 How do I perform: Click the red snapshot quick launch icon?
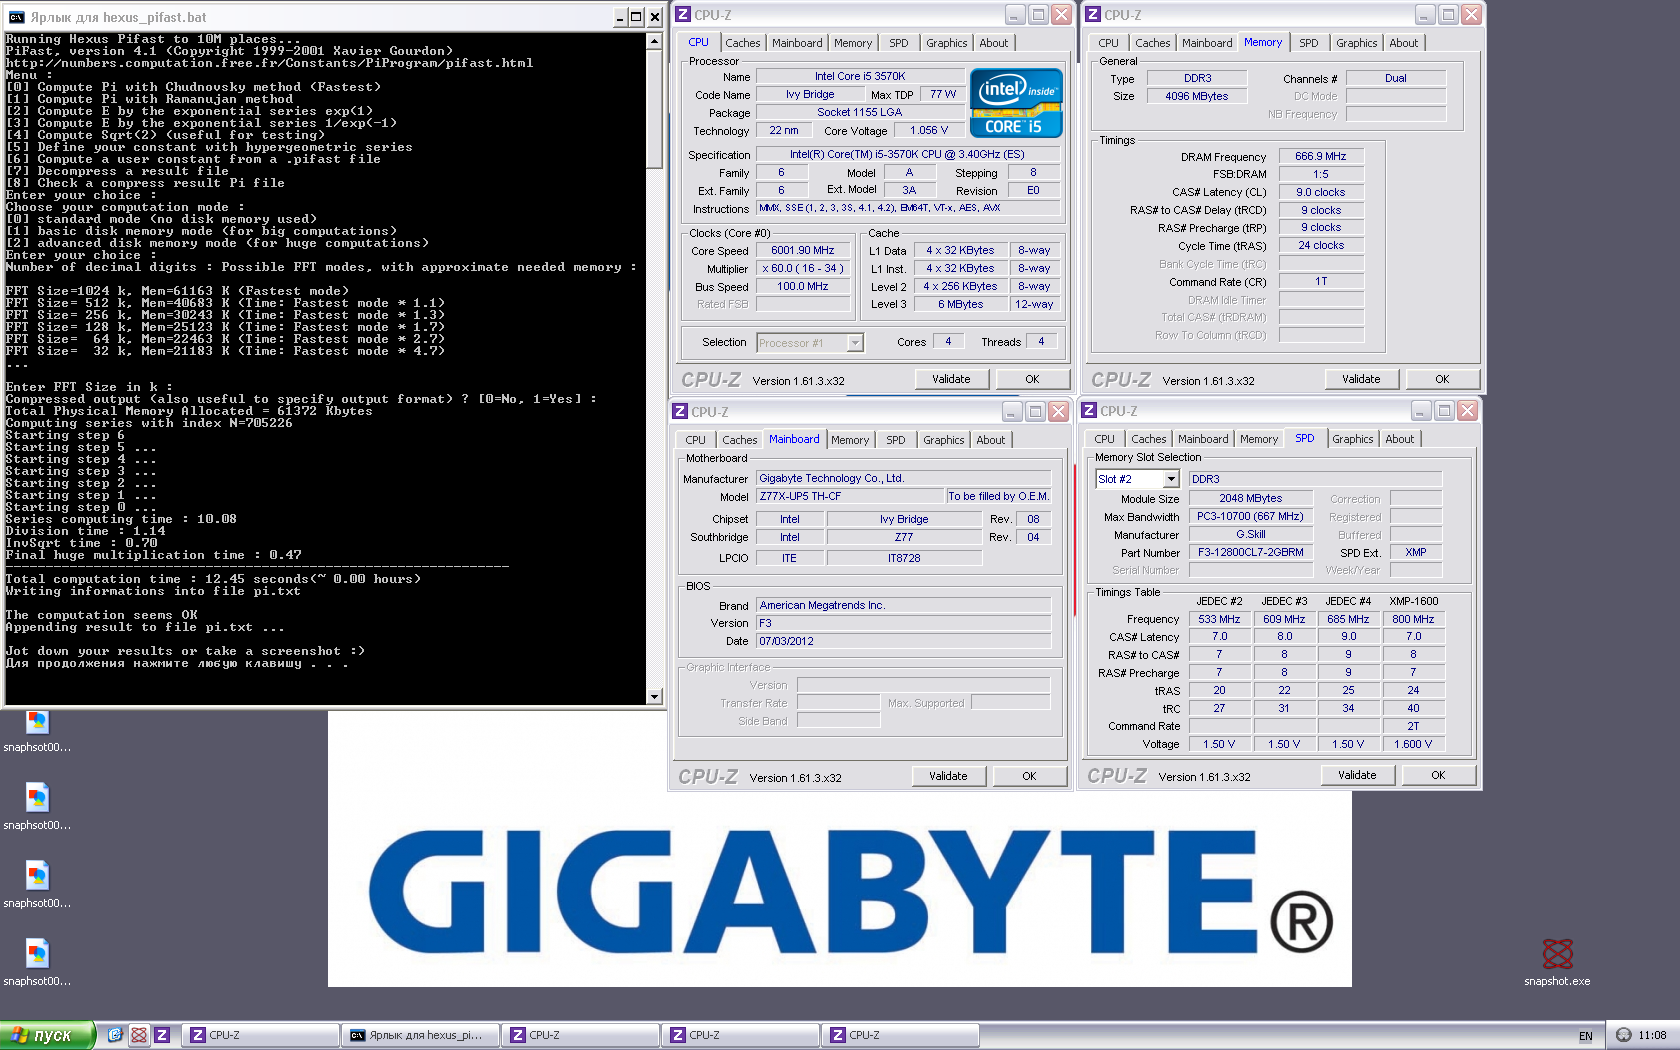coord(139,1035)
